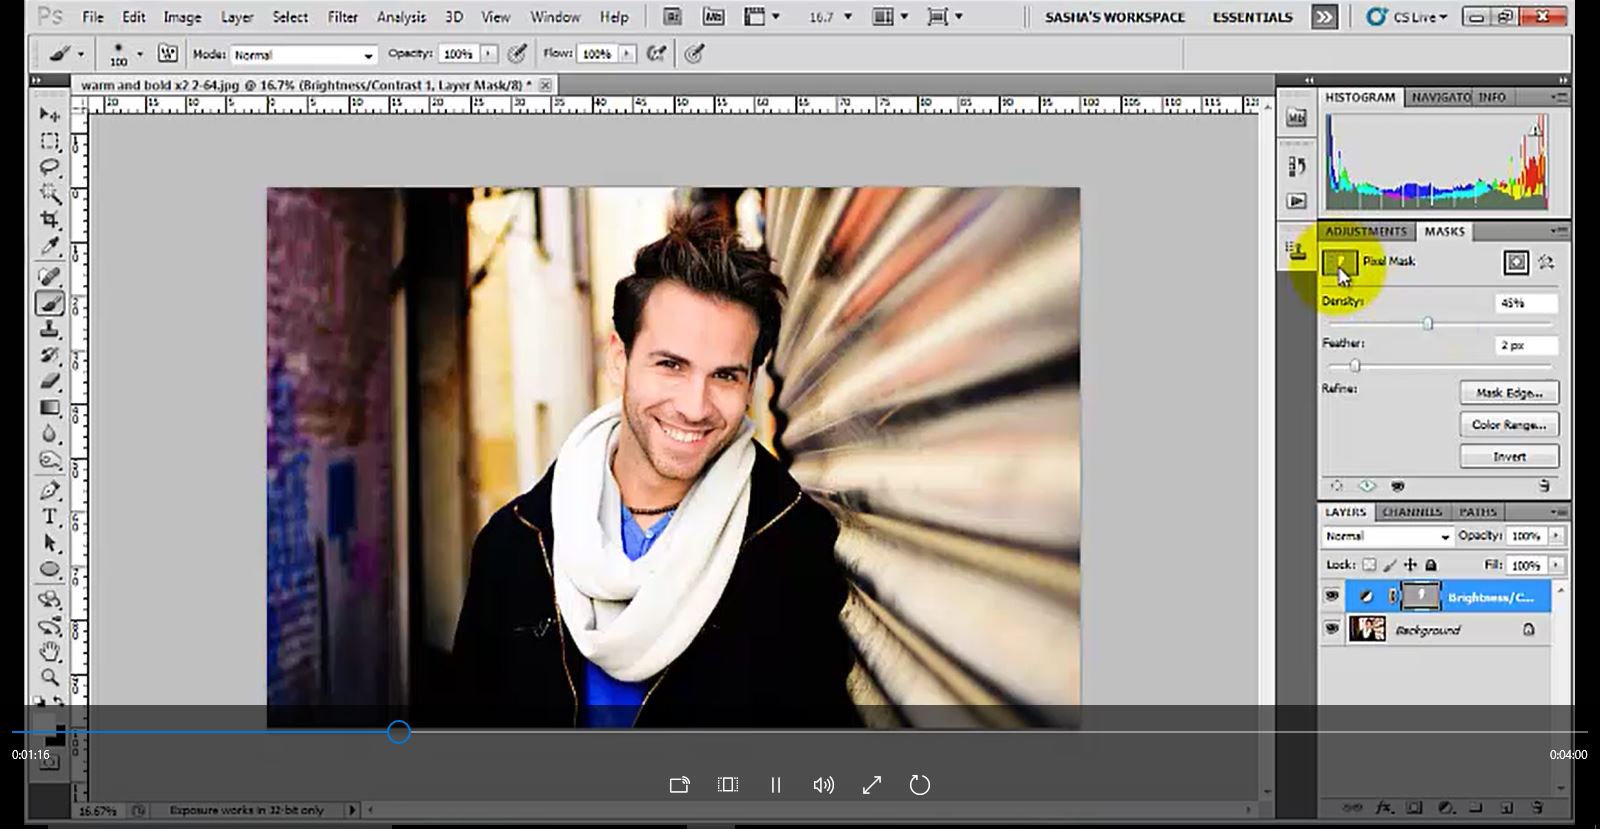Hide the Background layer

point(1331,629)
